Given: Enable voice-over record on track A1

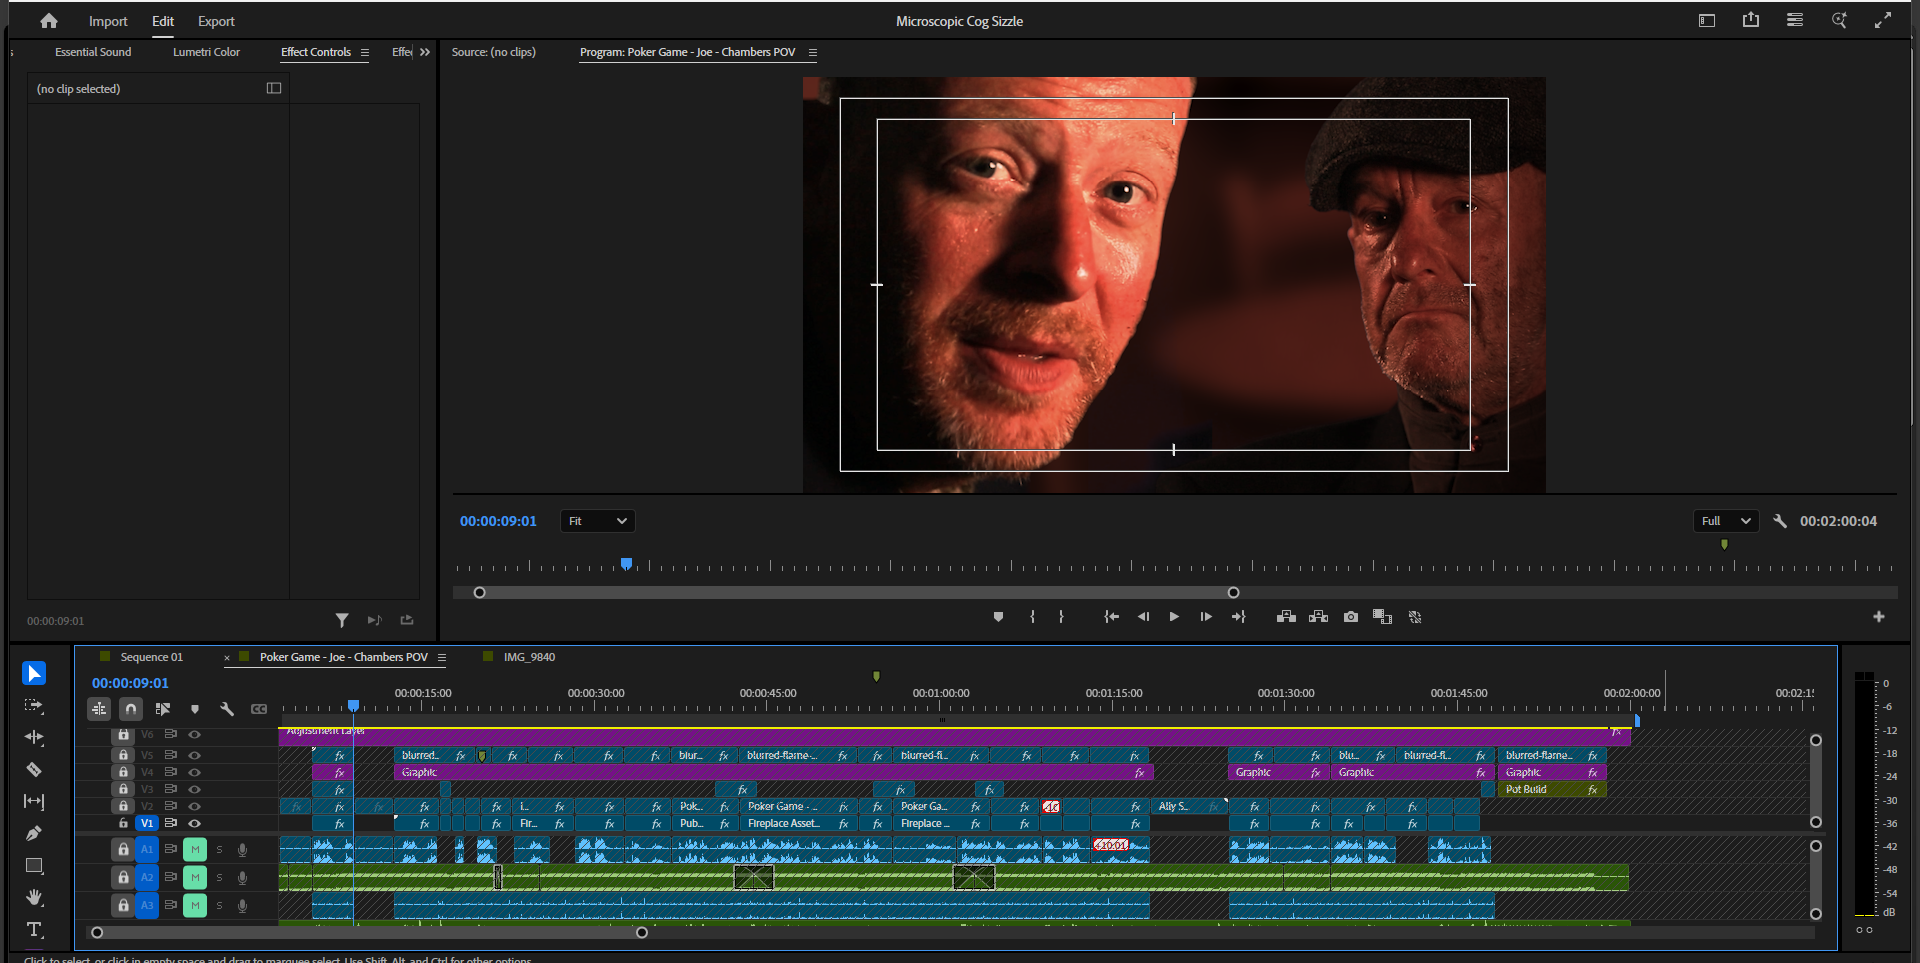Looking at the screenshot, I should pyautogui.click(x=242, y=849).
